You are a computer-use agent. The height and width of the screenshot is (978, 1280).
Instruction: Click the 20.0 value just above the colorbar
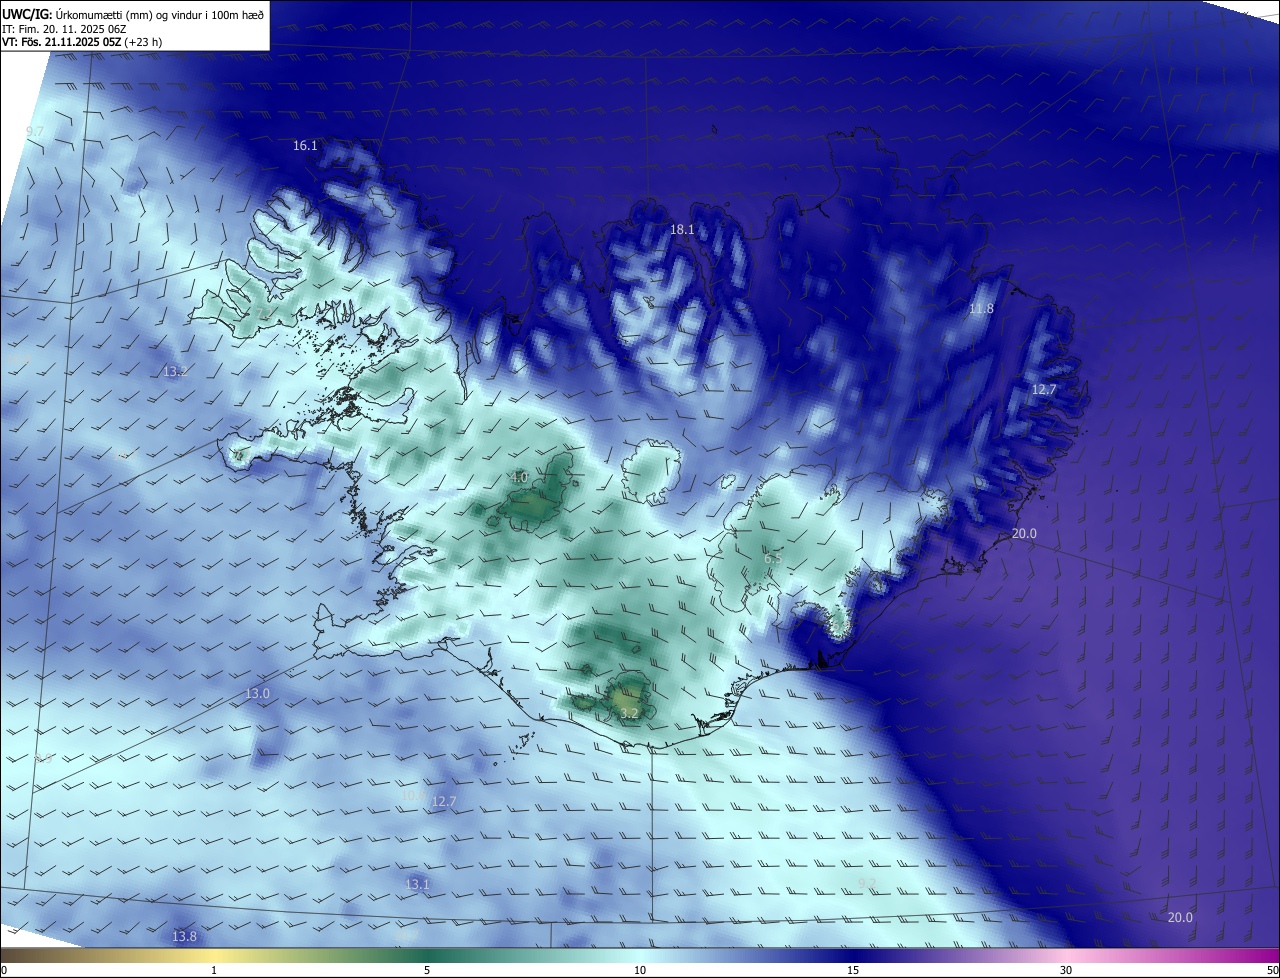[1180, 918]
